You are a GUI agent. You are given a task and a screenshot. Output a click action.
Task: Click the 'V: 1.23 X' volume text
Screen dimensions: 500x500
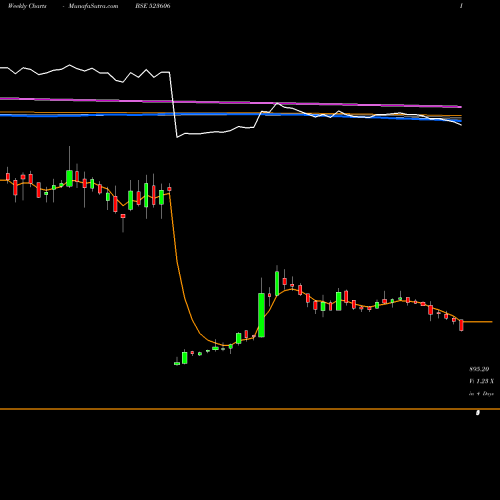[x=481, y=381]
